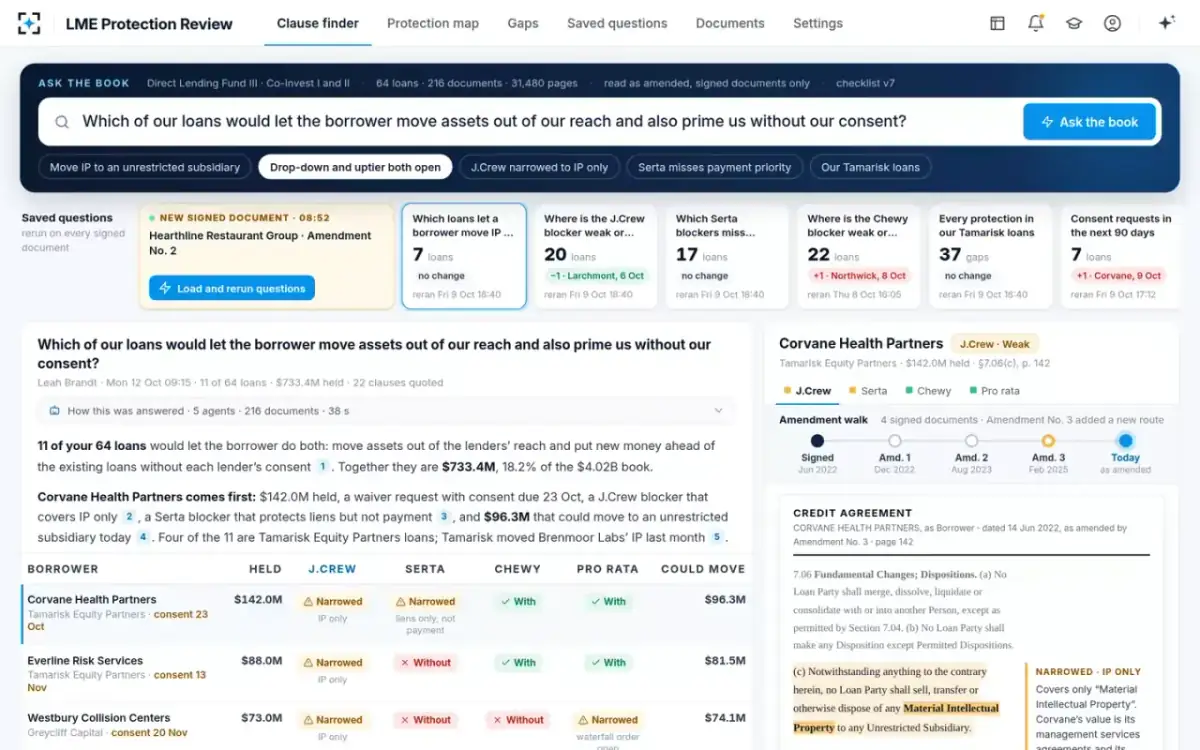Open the user profile icon
Screen dimensions: 1200x750
(1112, 23)
